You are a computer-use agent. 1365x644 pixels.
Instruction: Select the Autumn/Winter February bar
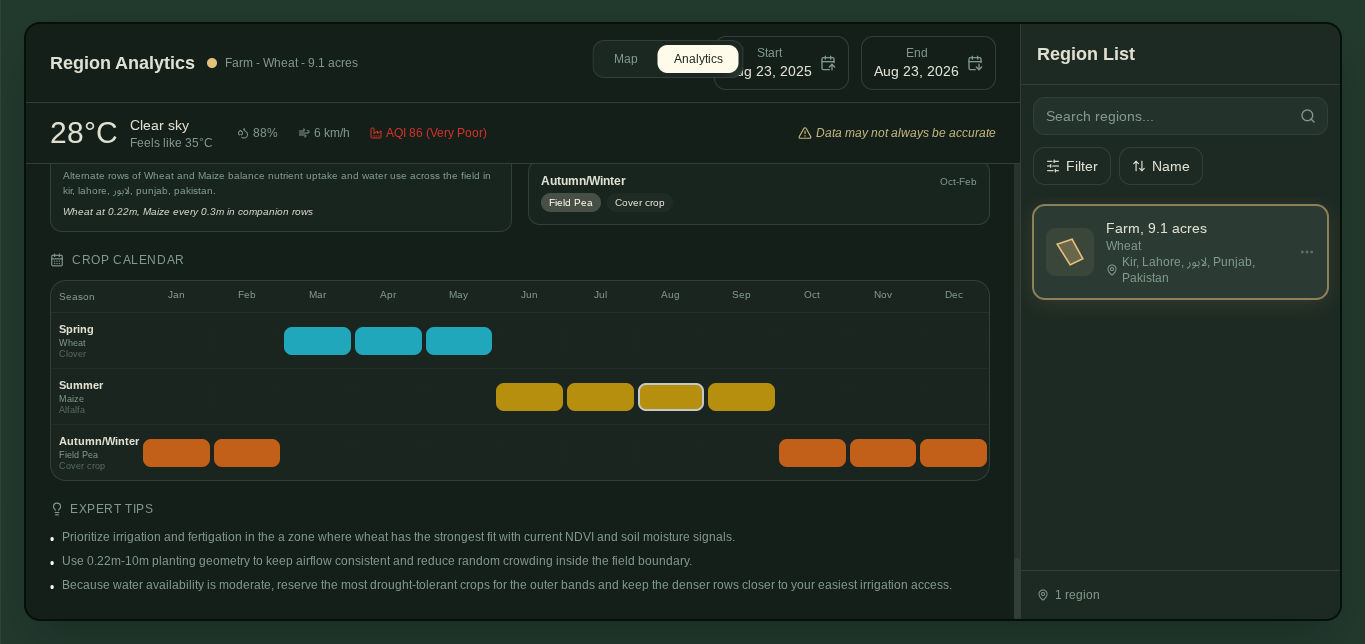click(247, 453)
